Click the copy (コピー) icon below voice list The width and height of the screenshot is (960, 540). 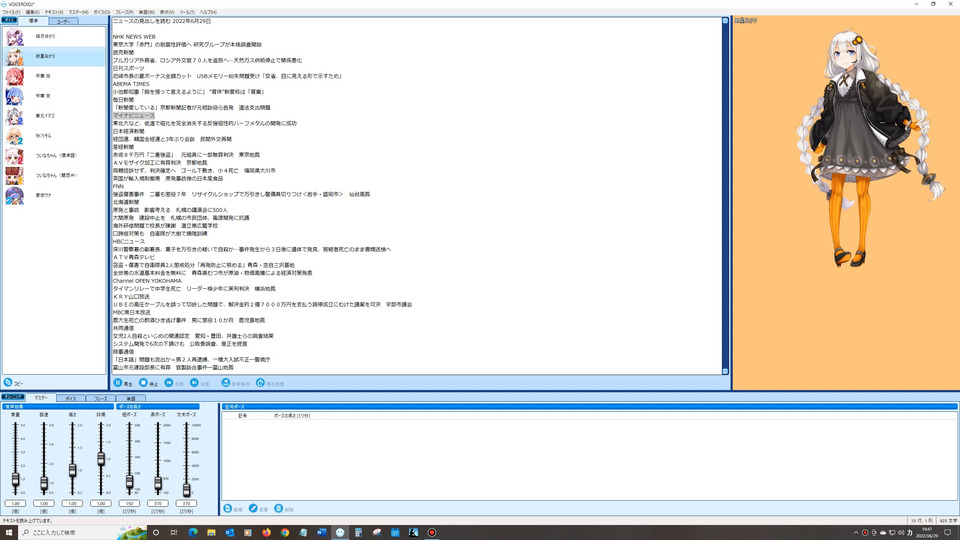click(x=8, y=383)
